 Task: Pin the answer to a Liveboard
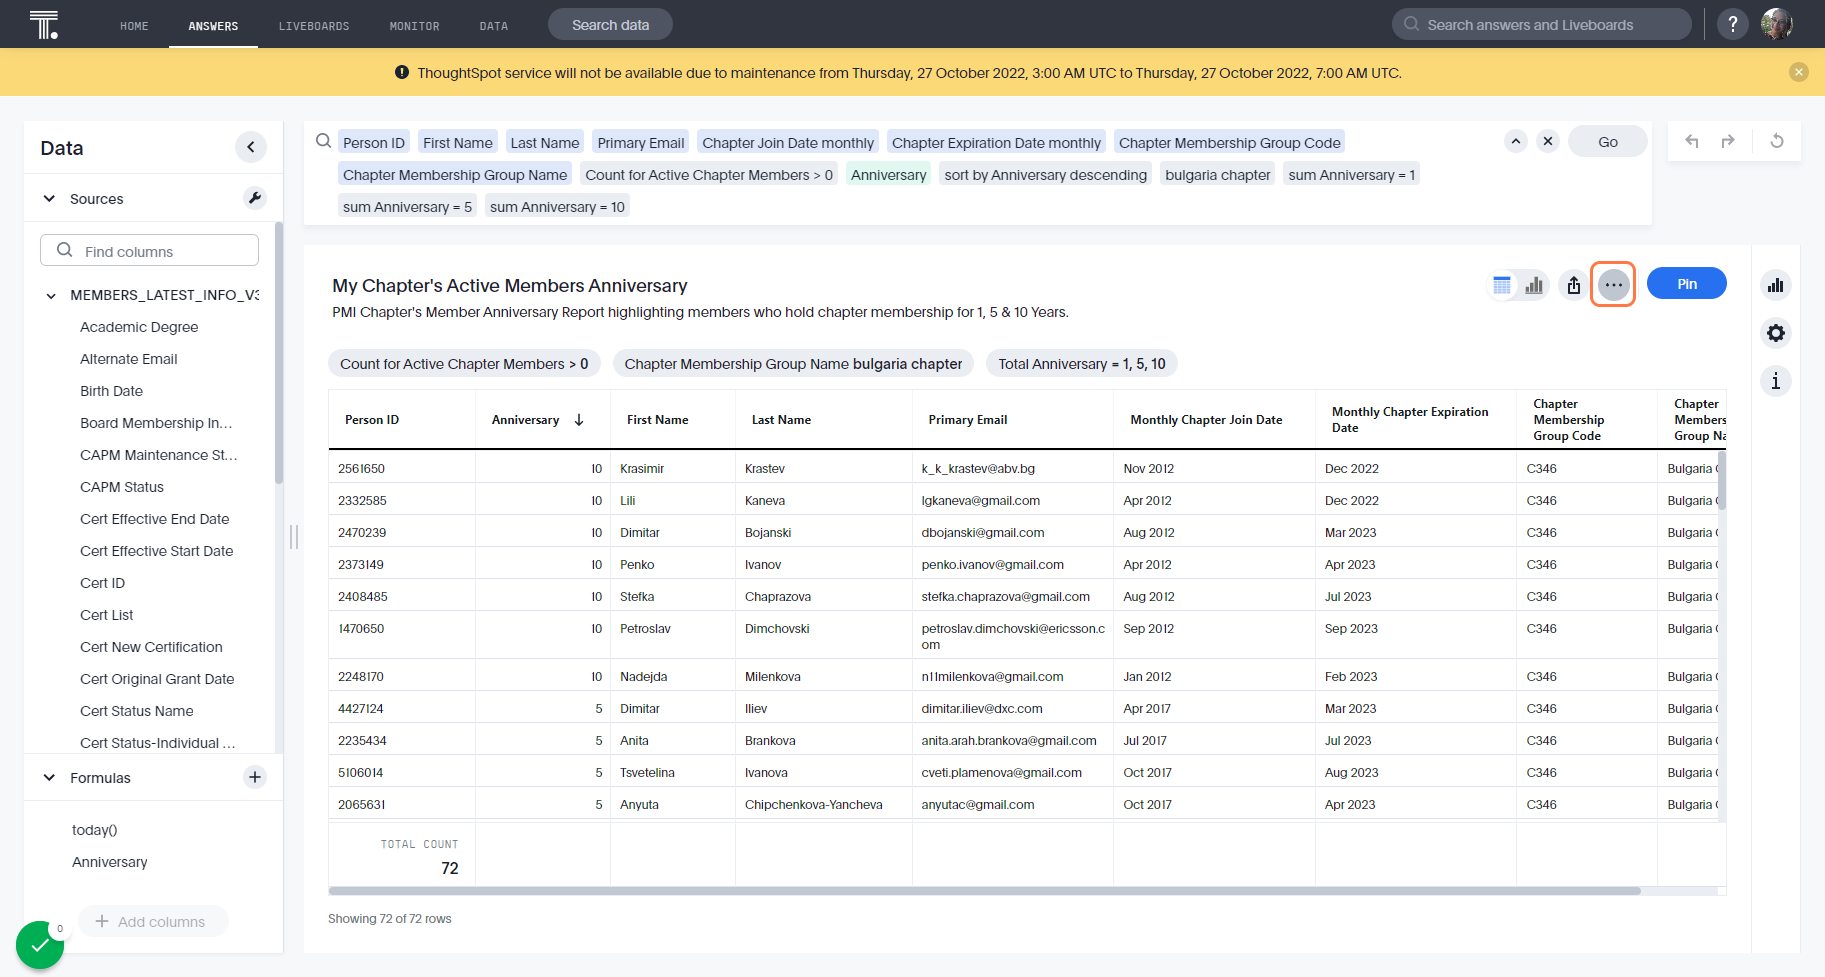tap(1686, 284)
